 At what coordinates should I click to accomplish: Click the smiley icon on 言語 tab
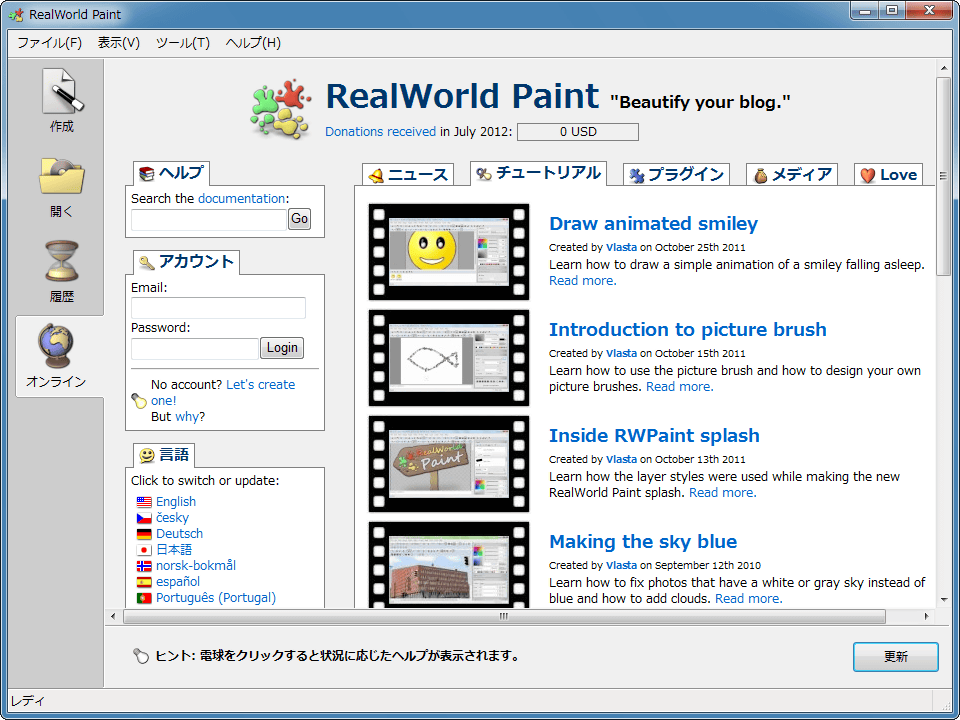(147, 455)
